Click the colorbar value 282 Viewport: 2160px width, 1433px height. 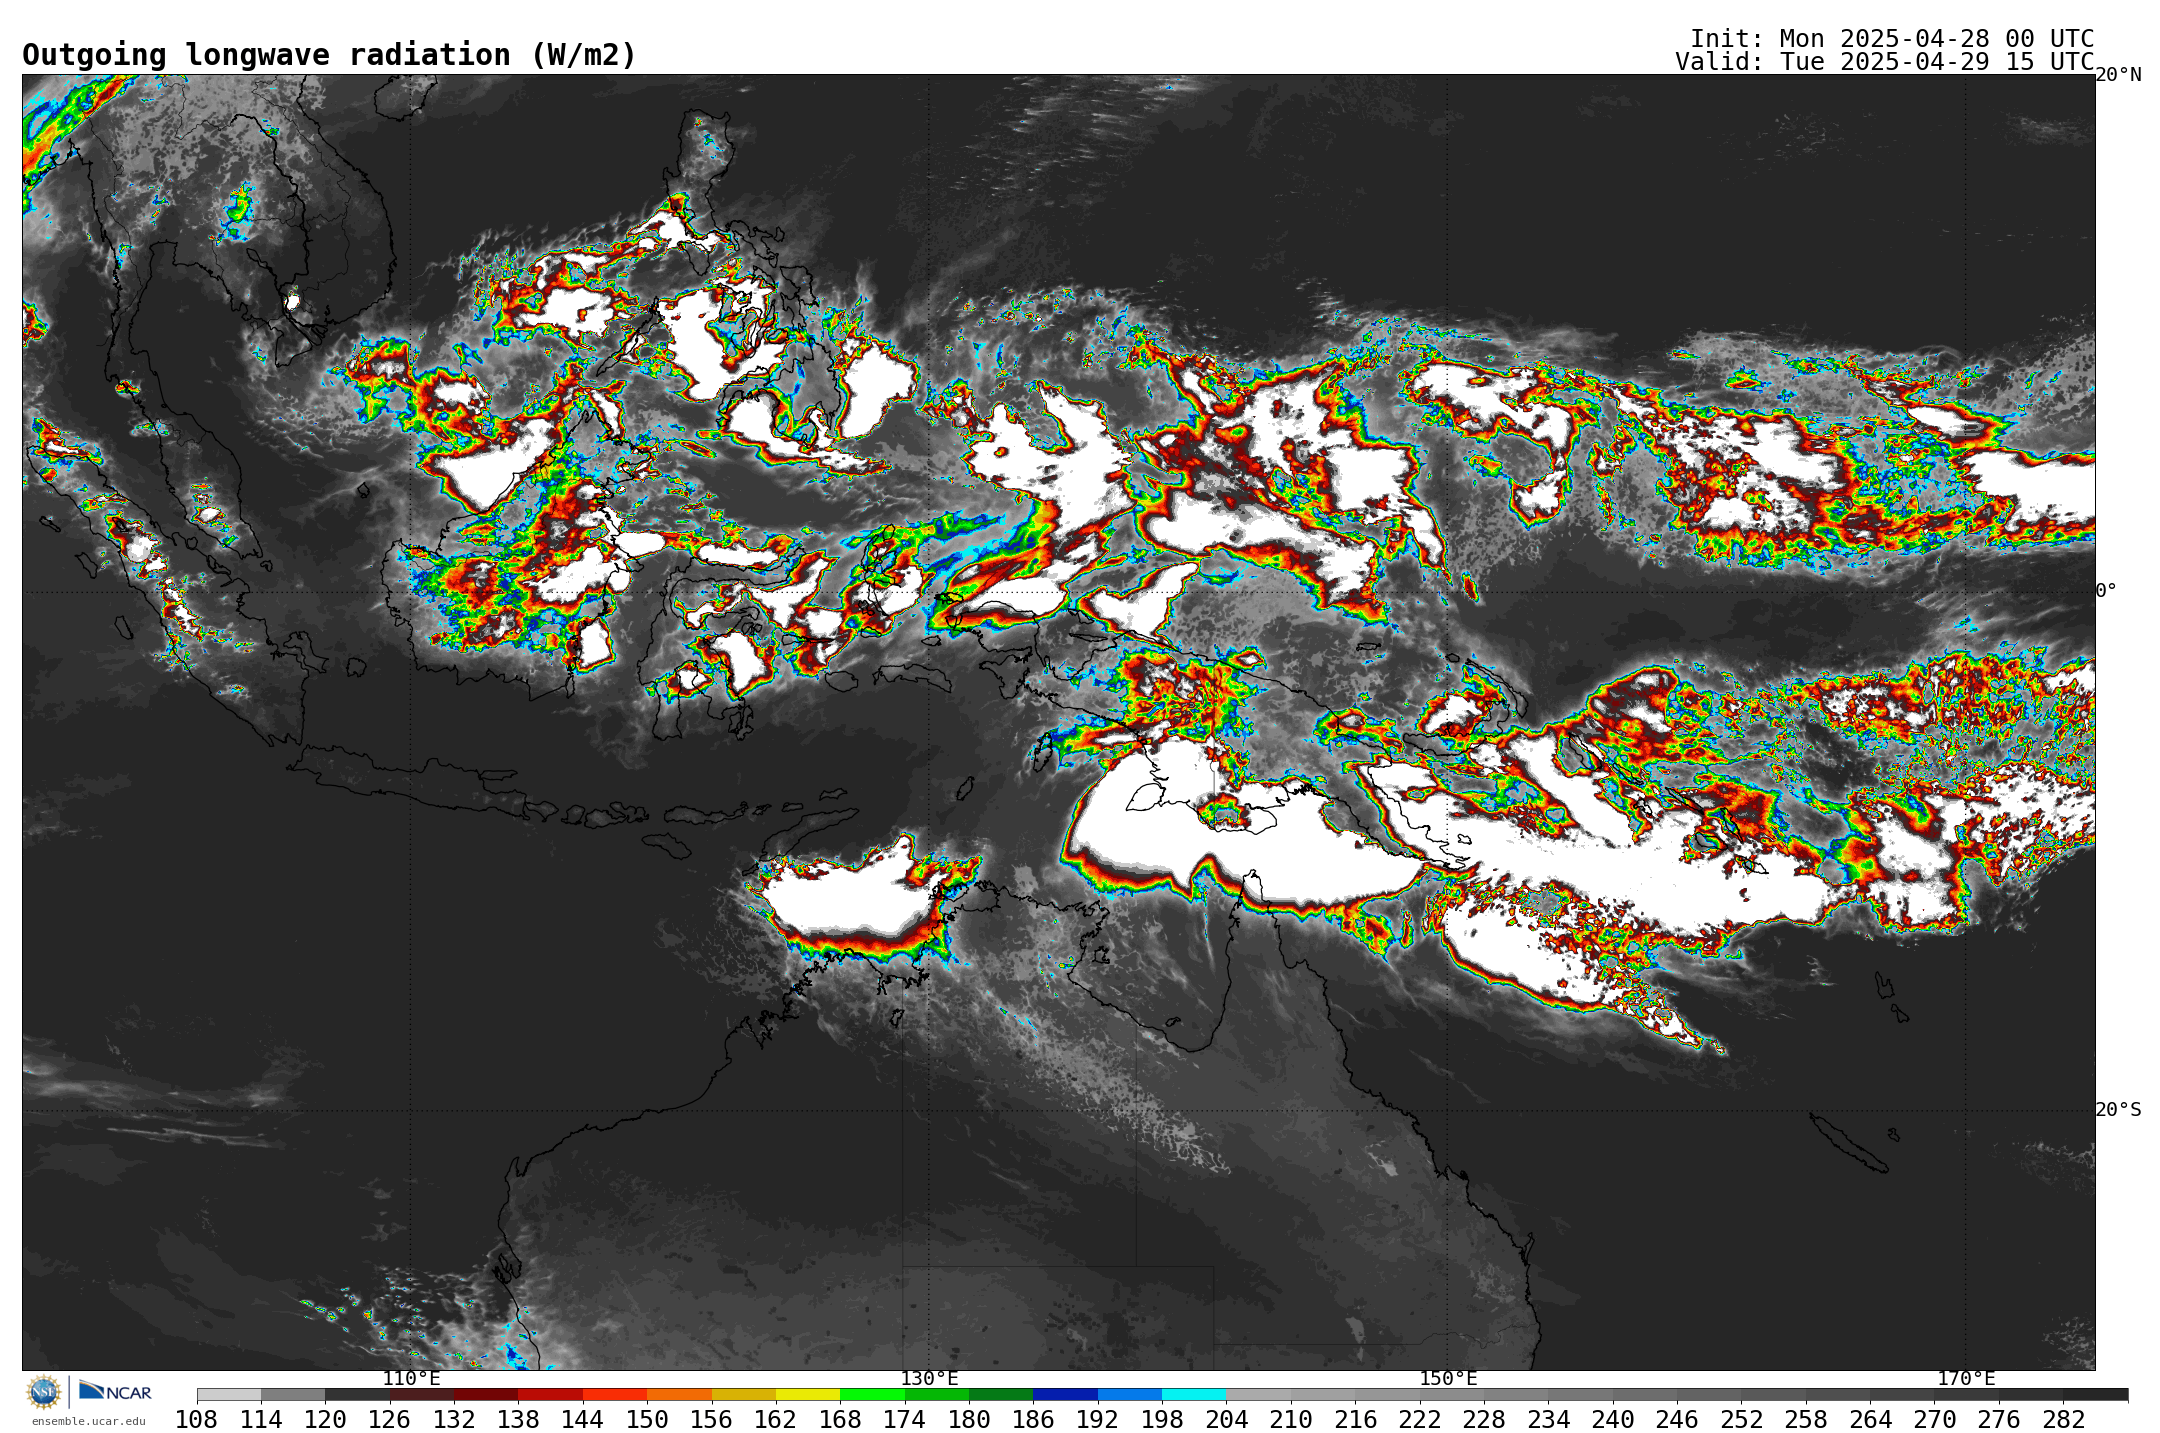pyautogui.click(x=2063, y=1419)
